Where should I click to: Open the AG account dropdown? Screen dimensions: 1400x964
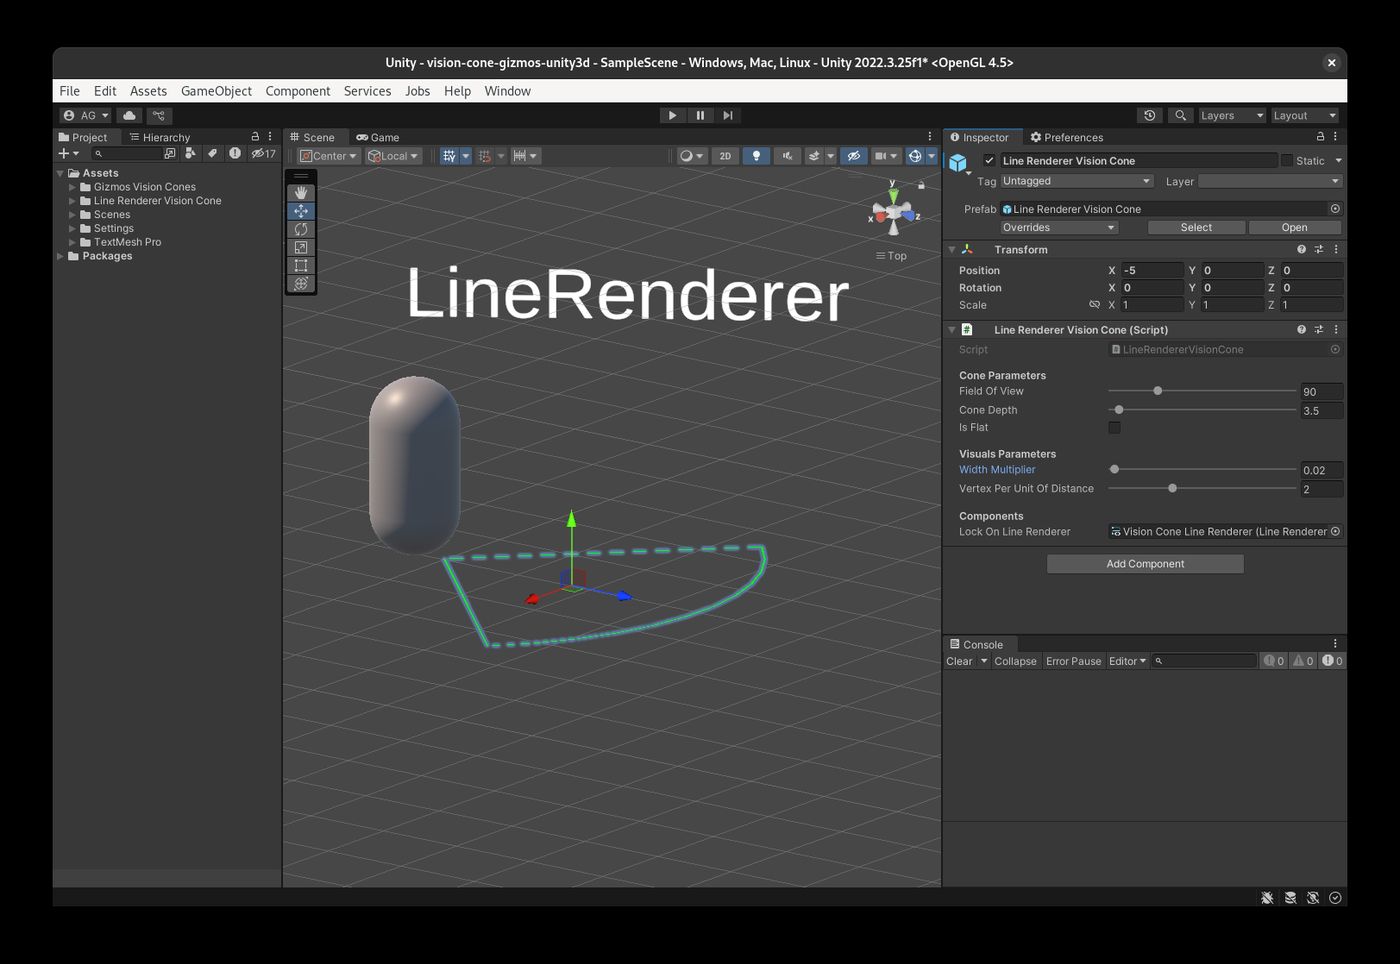coord(85,115)
